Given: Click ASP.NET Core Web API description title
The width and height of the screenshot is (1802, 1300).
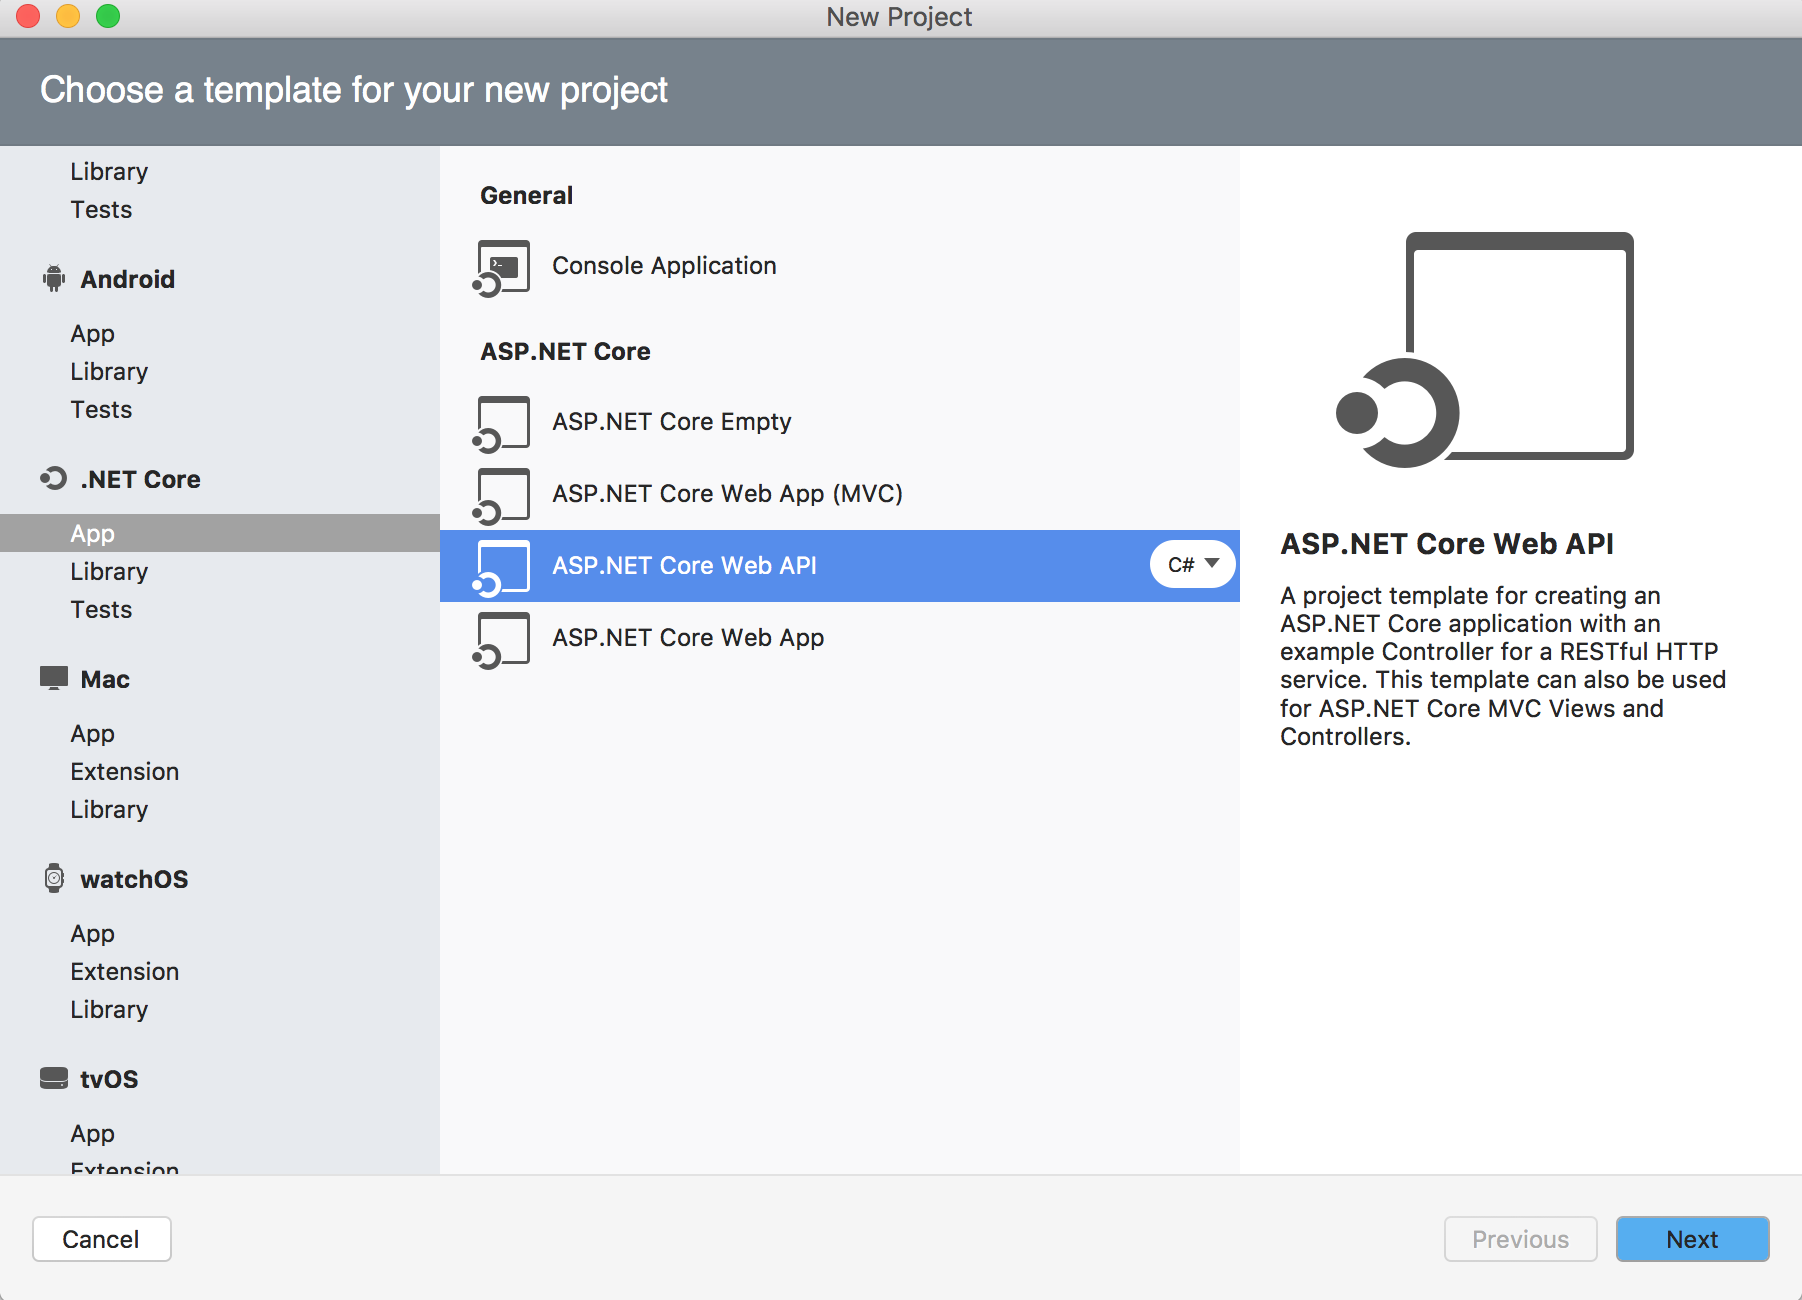Looking at the screenshot, I should pos(1447,544).
